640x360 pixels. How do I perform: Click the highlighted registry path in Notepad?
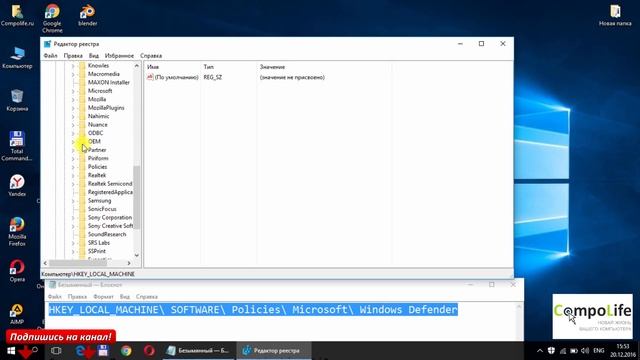(x=253, y=310)
